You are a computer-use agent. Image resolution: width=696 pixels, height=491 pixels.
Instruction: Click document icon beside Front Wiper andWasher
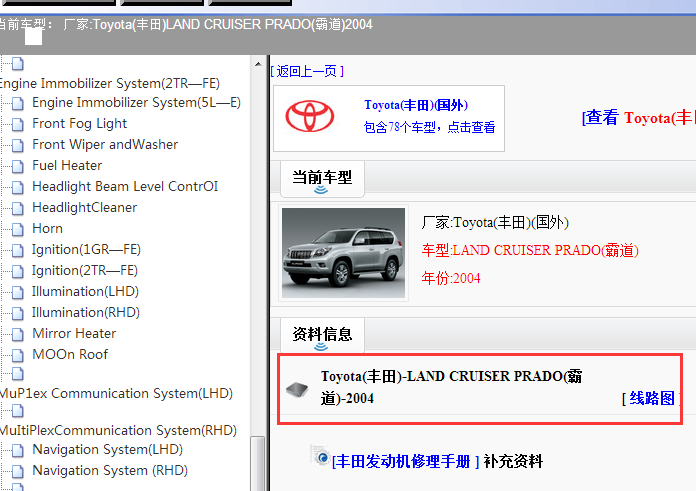pos(18,145)
